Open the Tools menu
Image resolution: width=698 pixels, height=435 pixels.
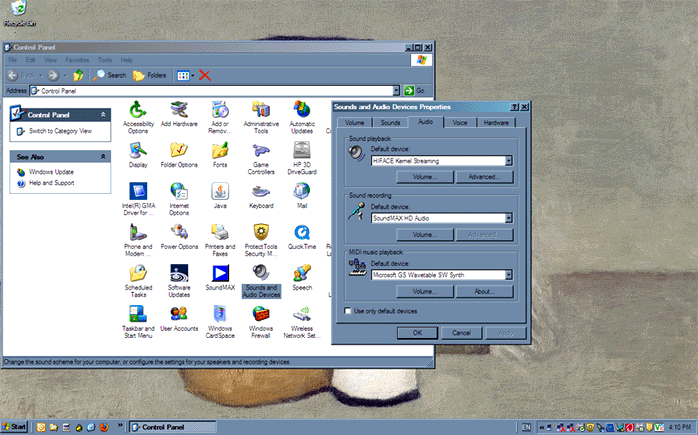pyautogui.click(x=105, y=60)
